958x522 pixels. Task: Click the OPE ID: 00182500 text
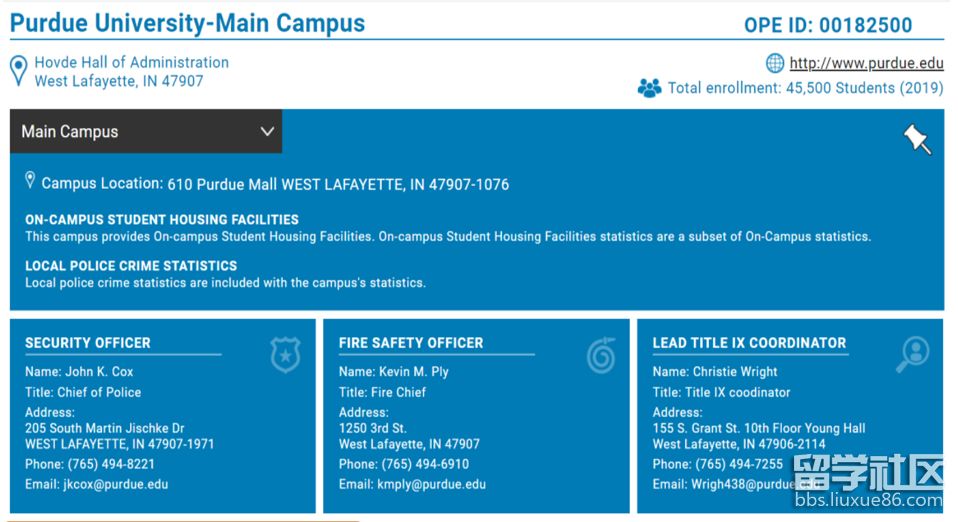[828, 26]
